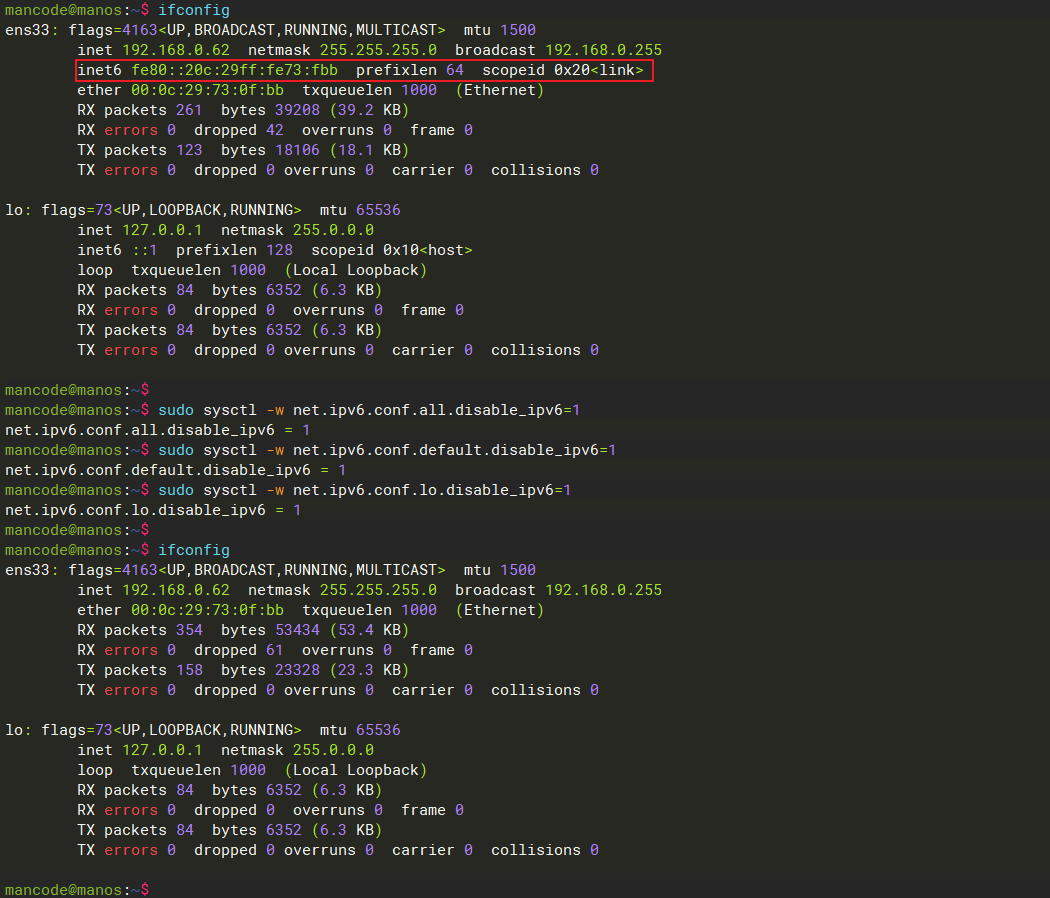Click the first ifconfig command at top
The height and width of the screenshot is (898, 1050).
click(x=194, y=10)
